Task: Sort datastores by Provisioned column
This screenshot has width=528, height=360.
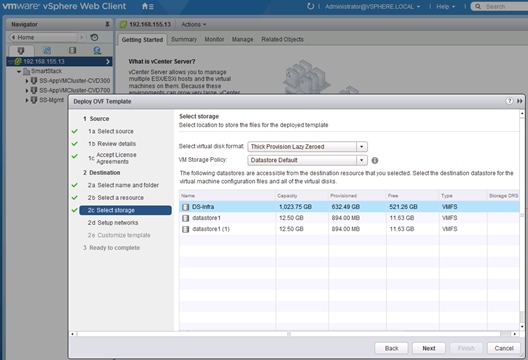Action: pyautogui.click(x=357, y=196)
